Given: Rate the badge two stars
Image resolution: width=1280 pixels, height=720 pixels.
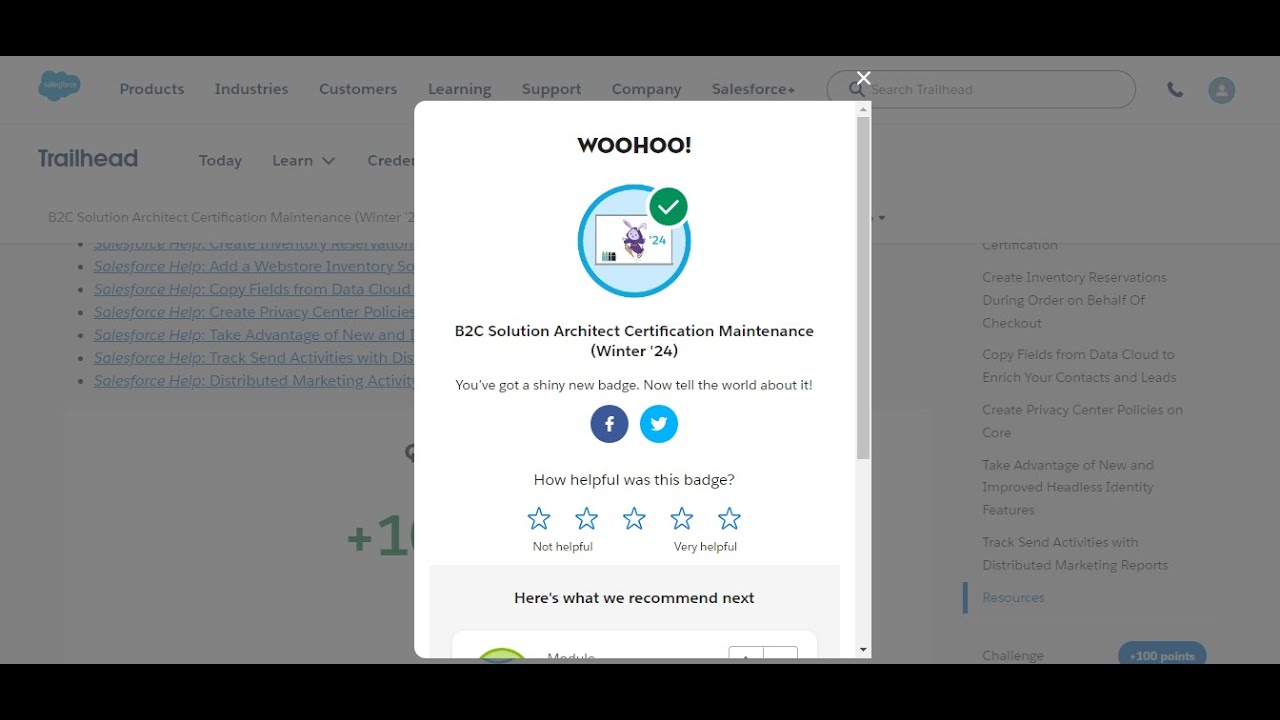Looking at the screenshot, I should click(x=587, y=518).
